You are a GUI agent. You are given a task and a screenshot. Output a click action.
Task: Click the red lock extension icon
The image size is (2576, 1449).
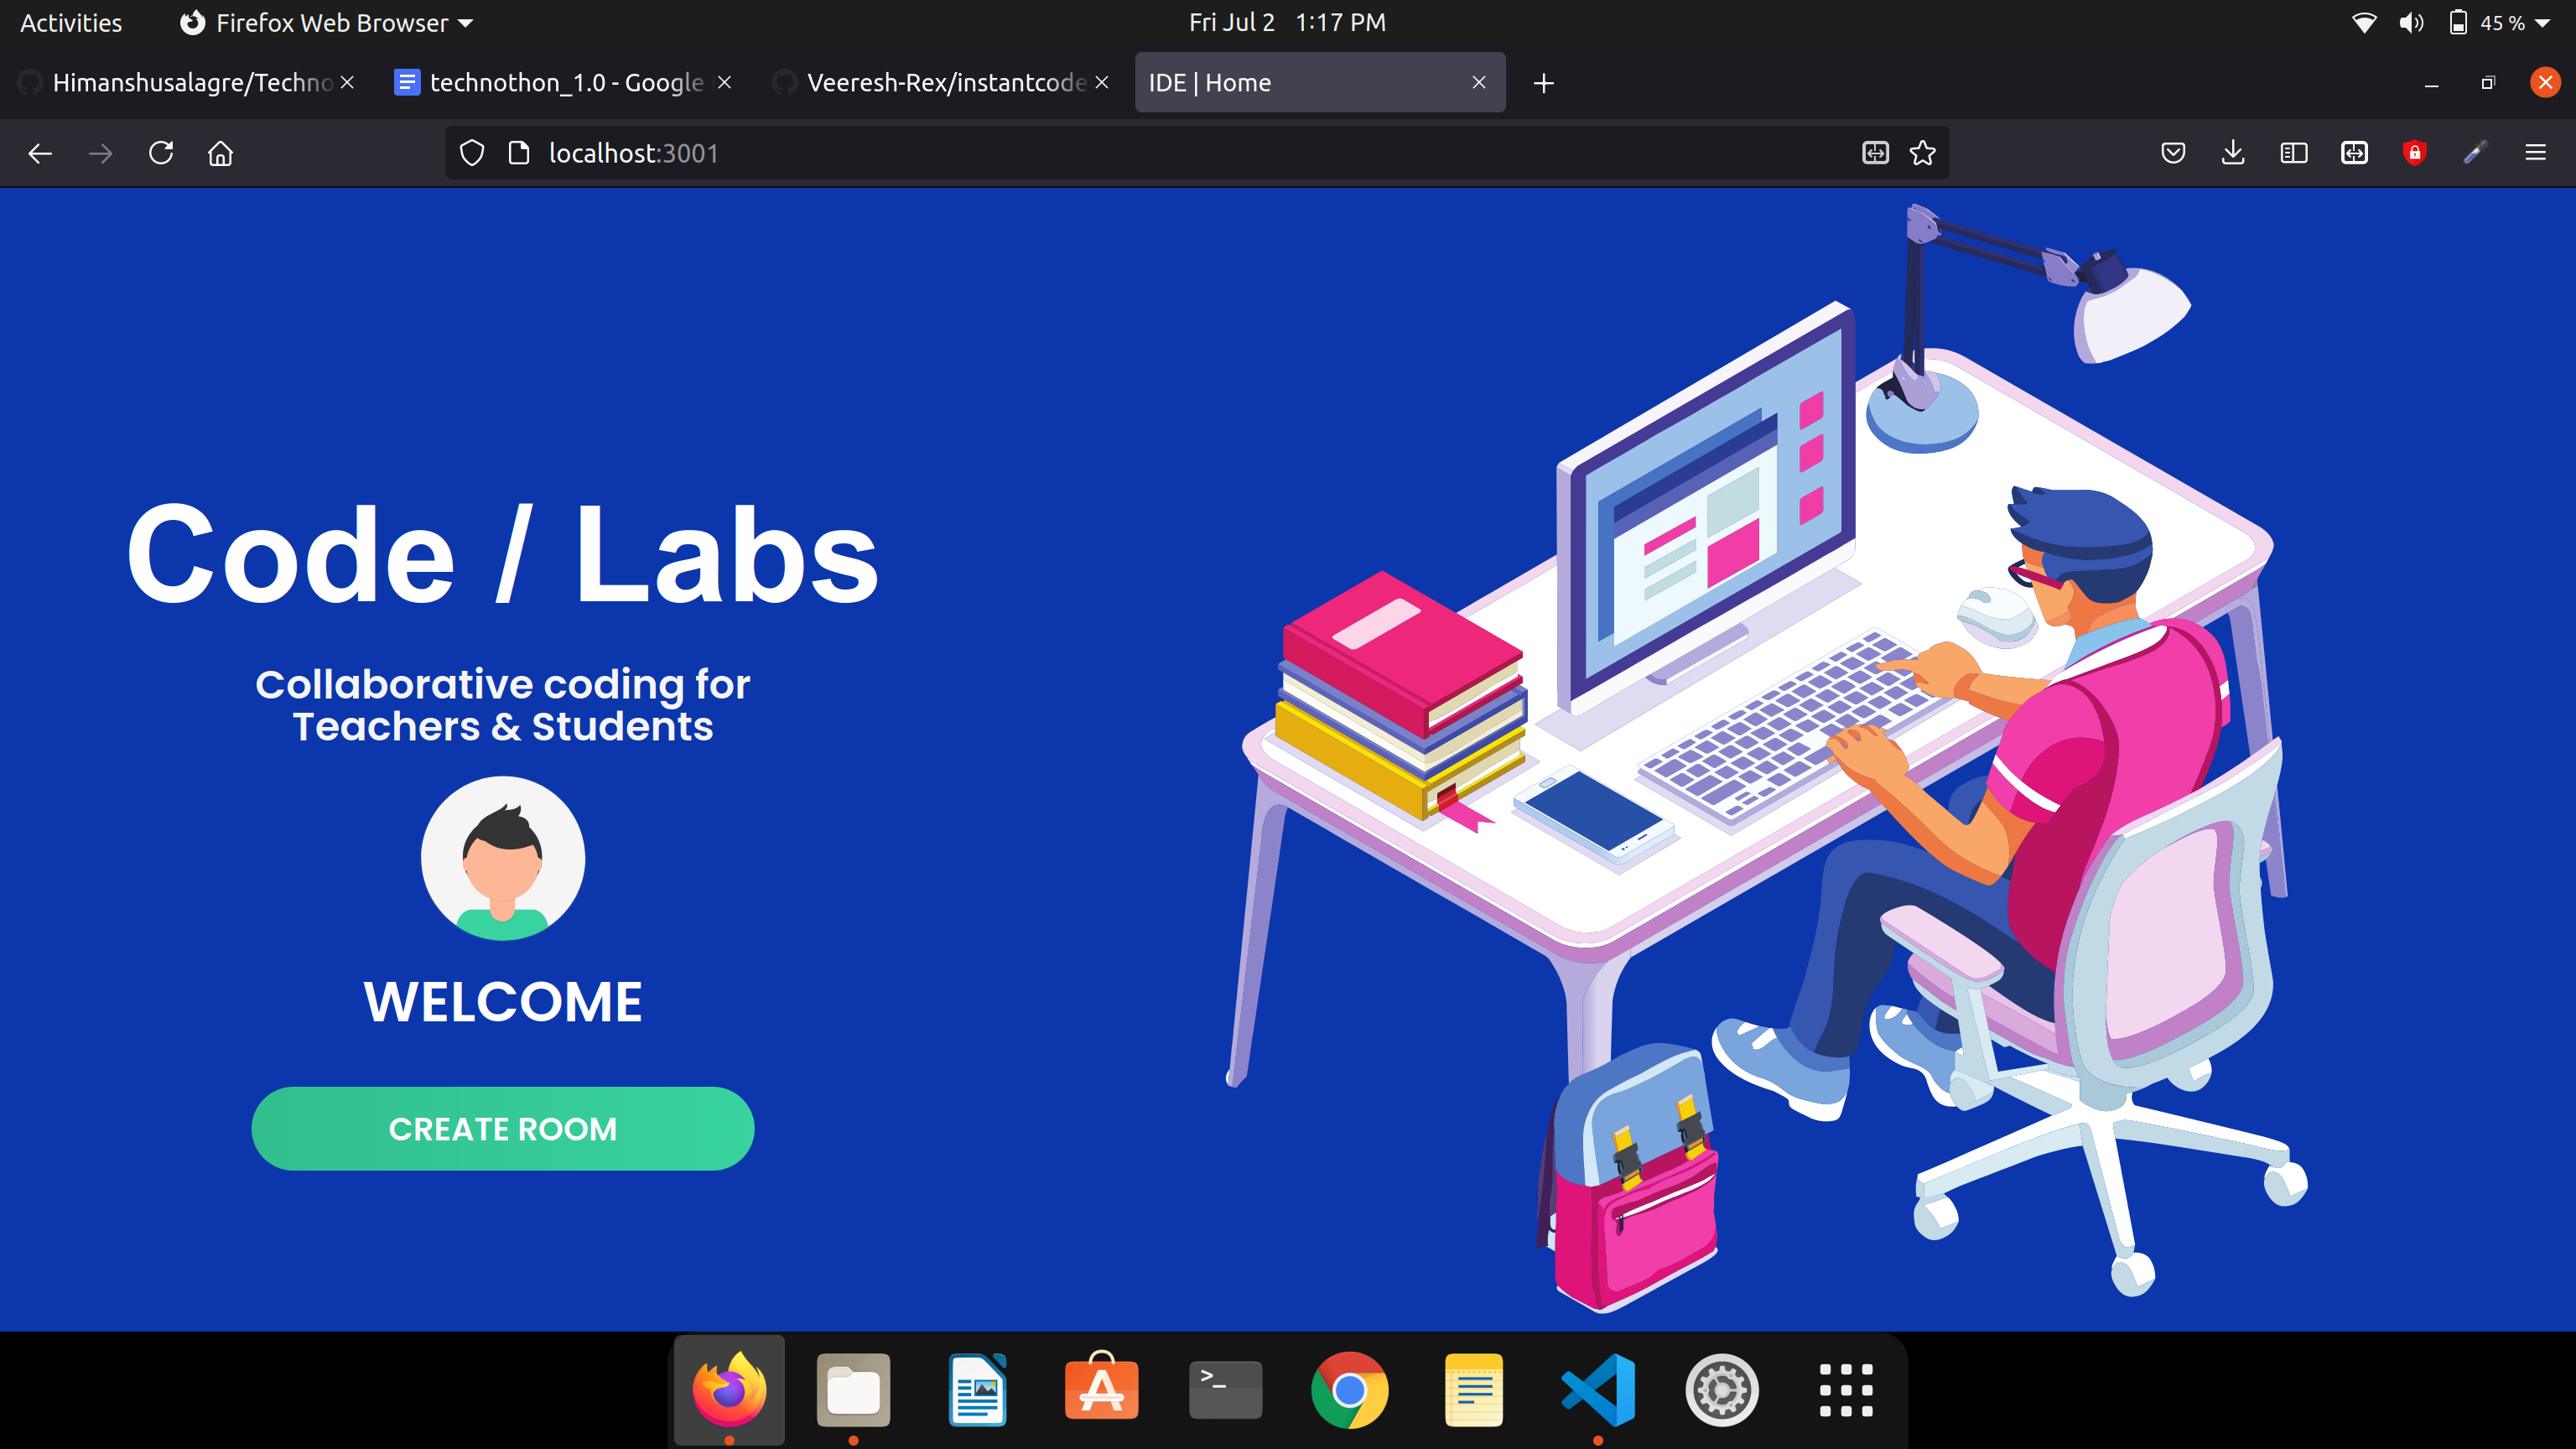pyautogui.click(x=2415, y=153)
